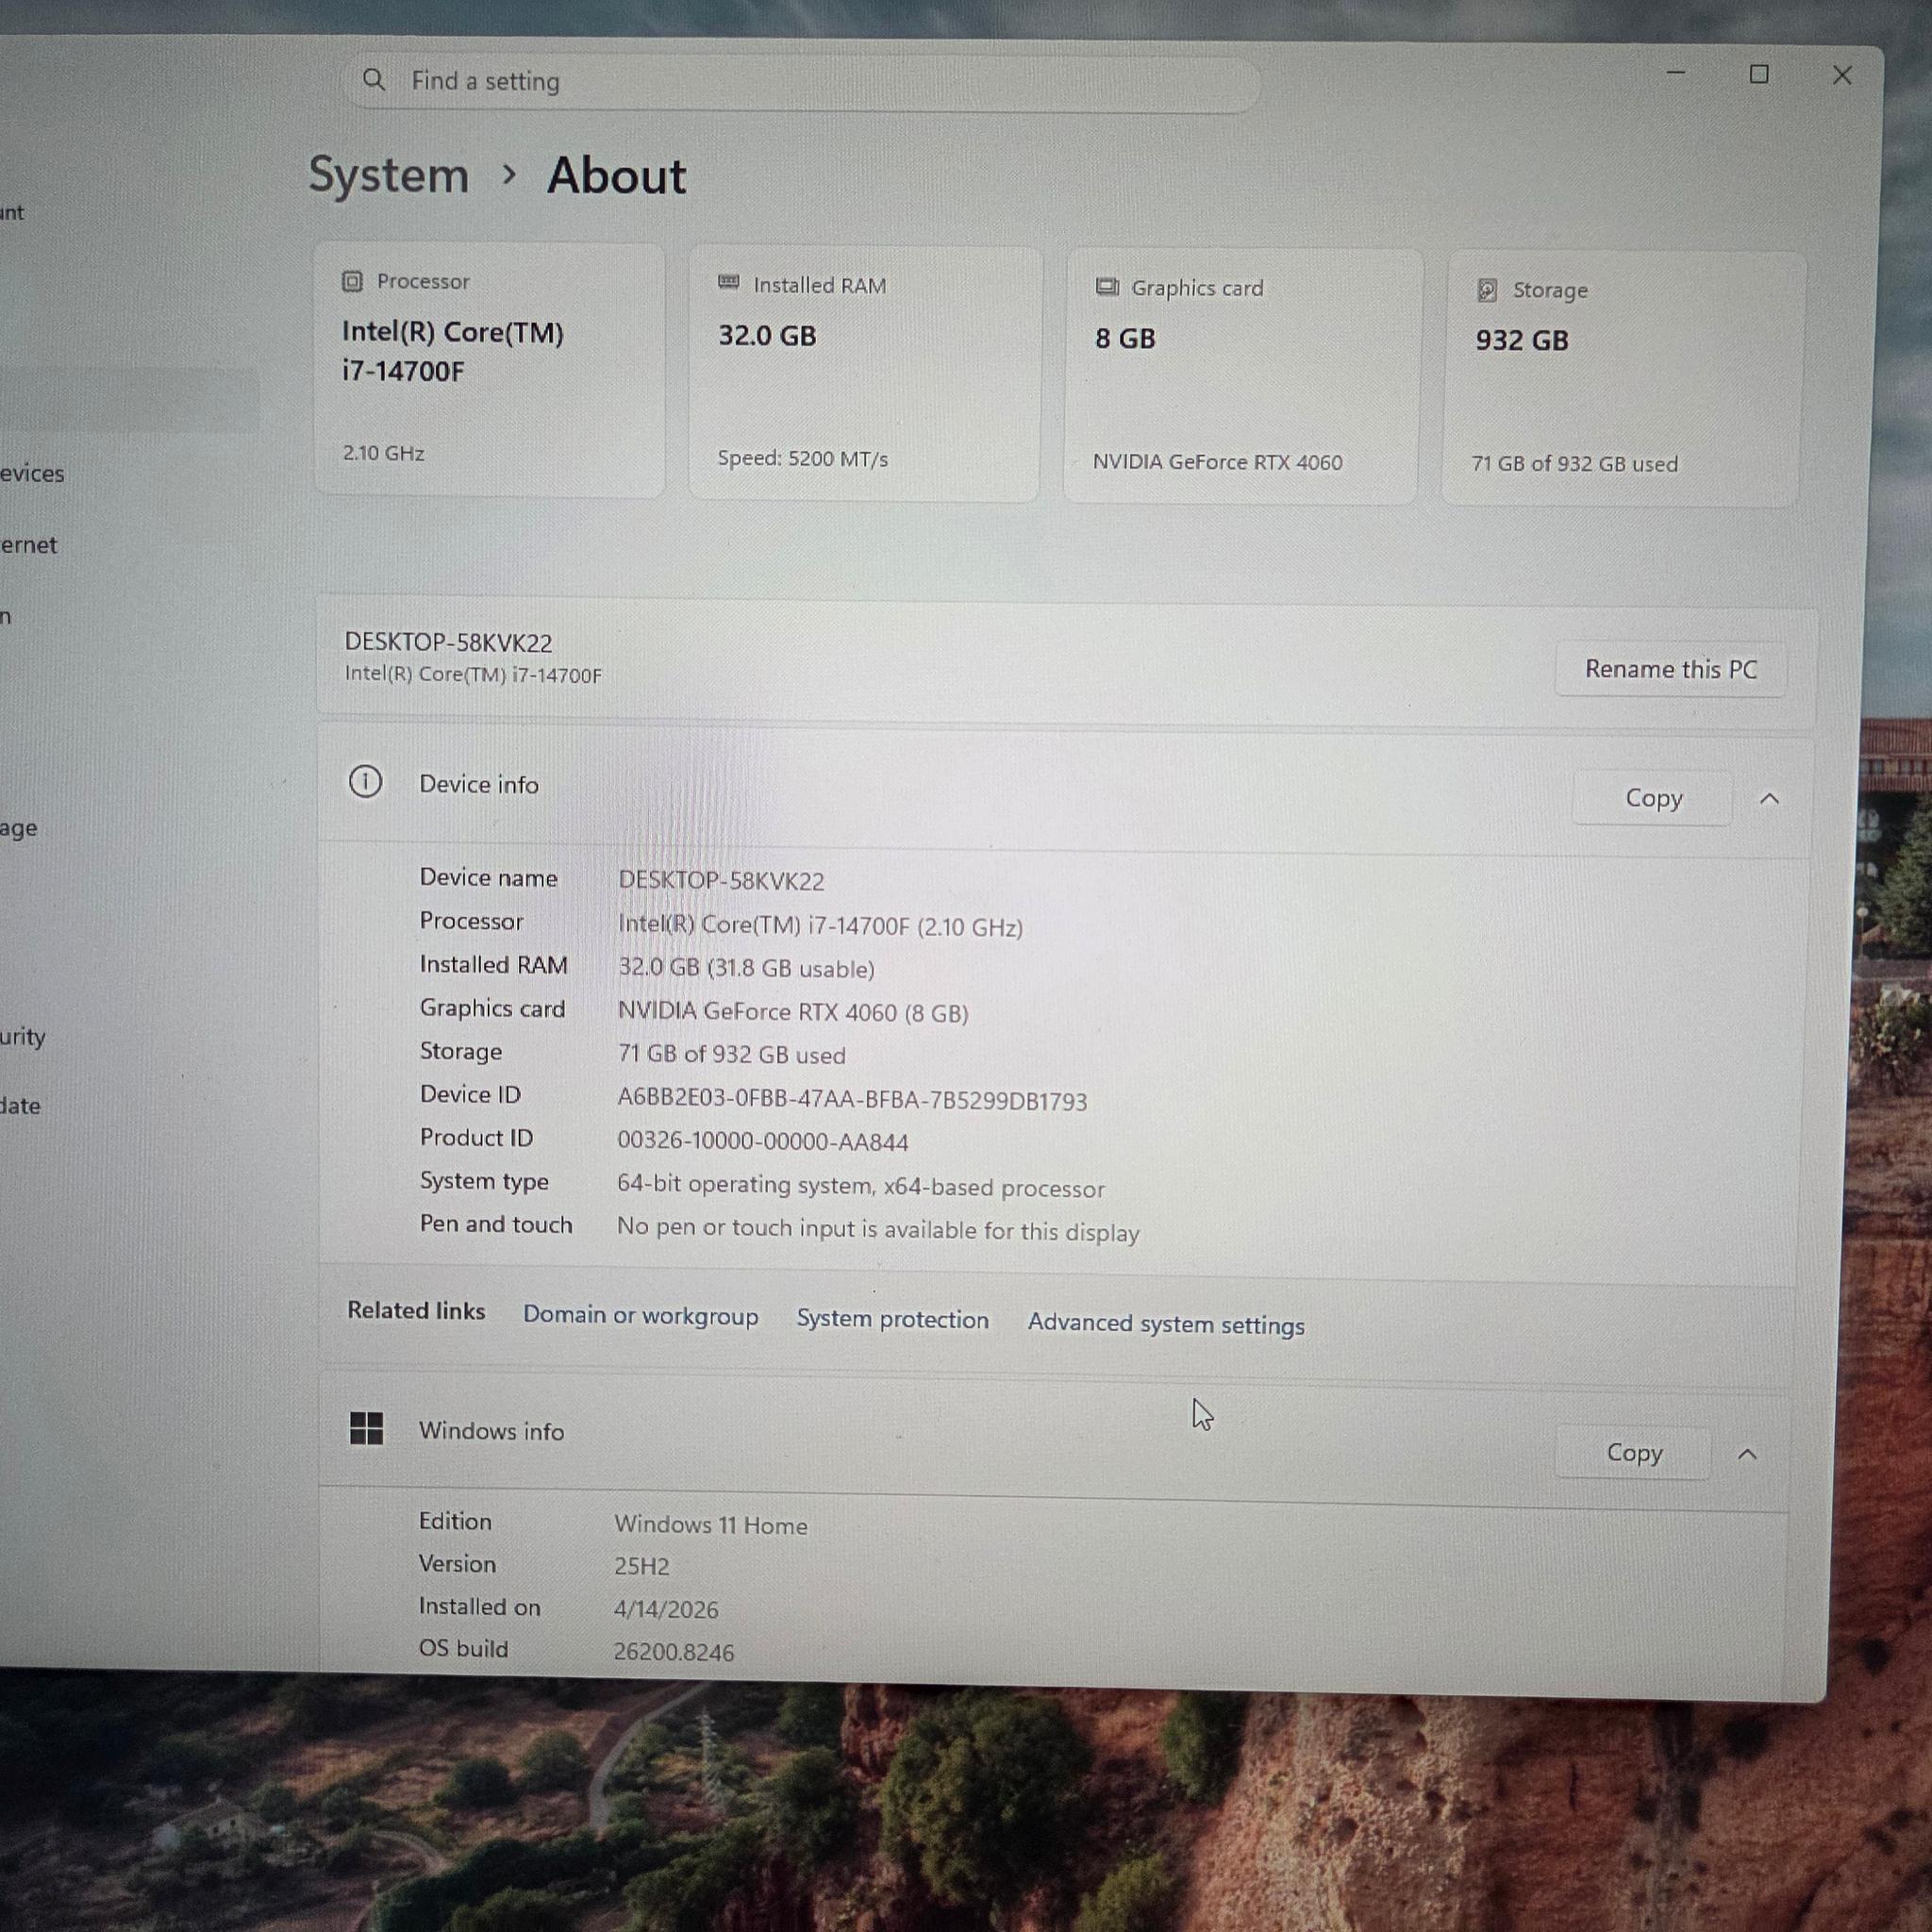Open the Domain or workgroup link

pos(640,1315)
